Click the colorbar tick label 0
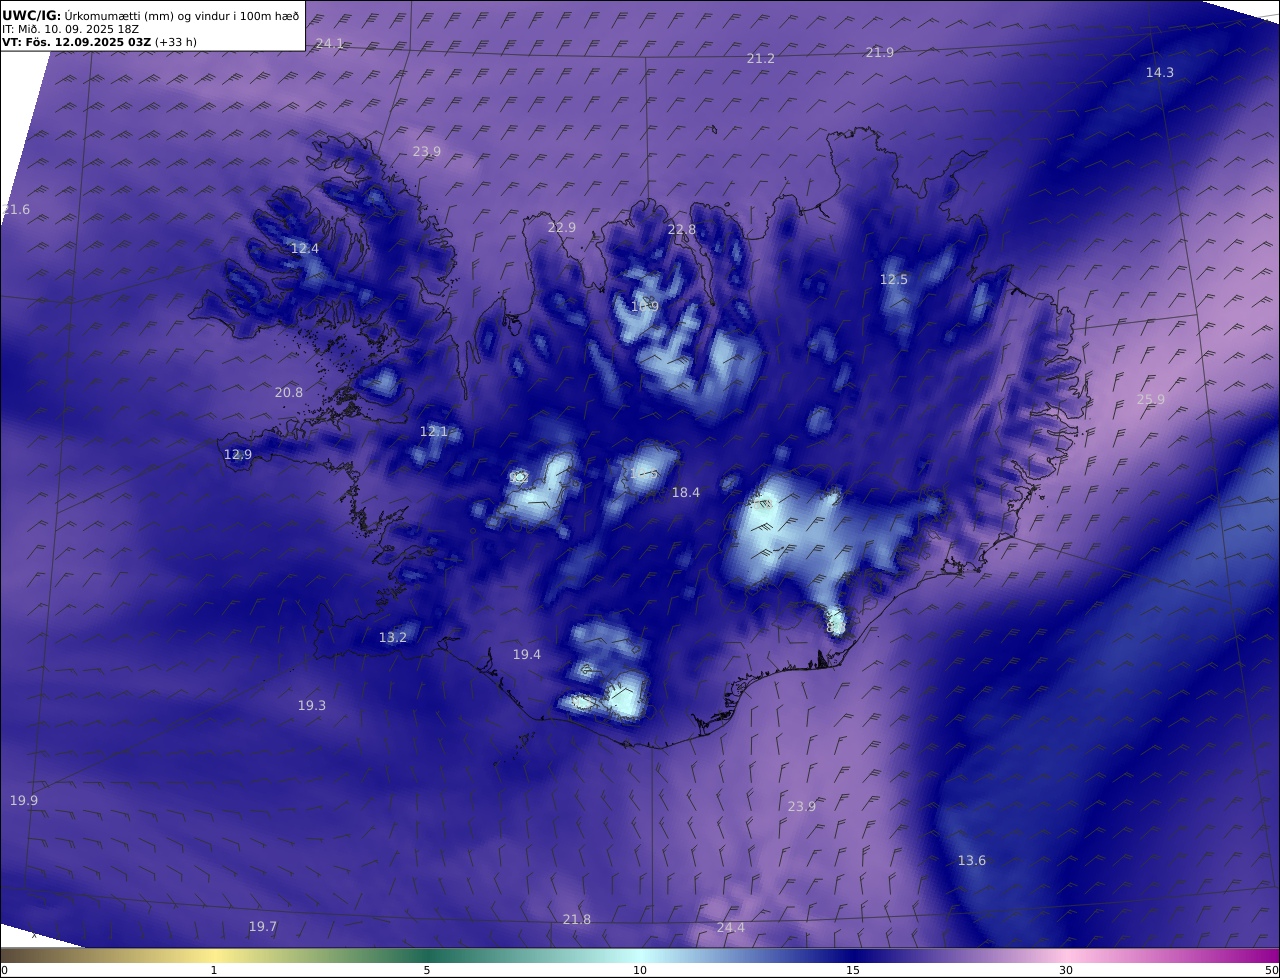This screenshot has width=1280, height=978. coord(4,970)
